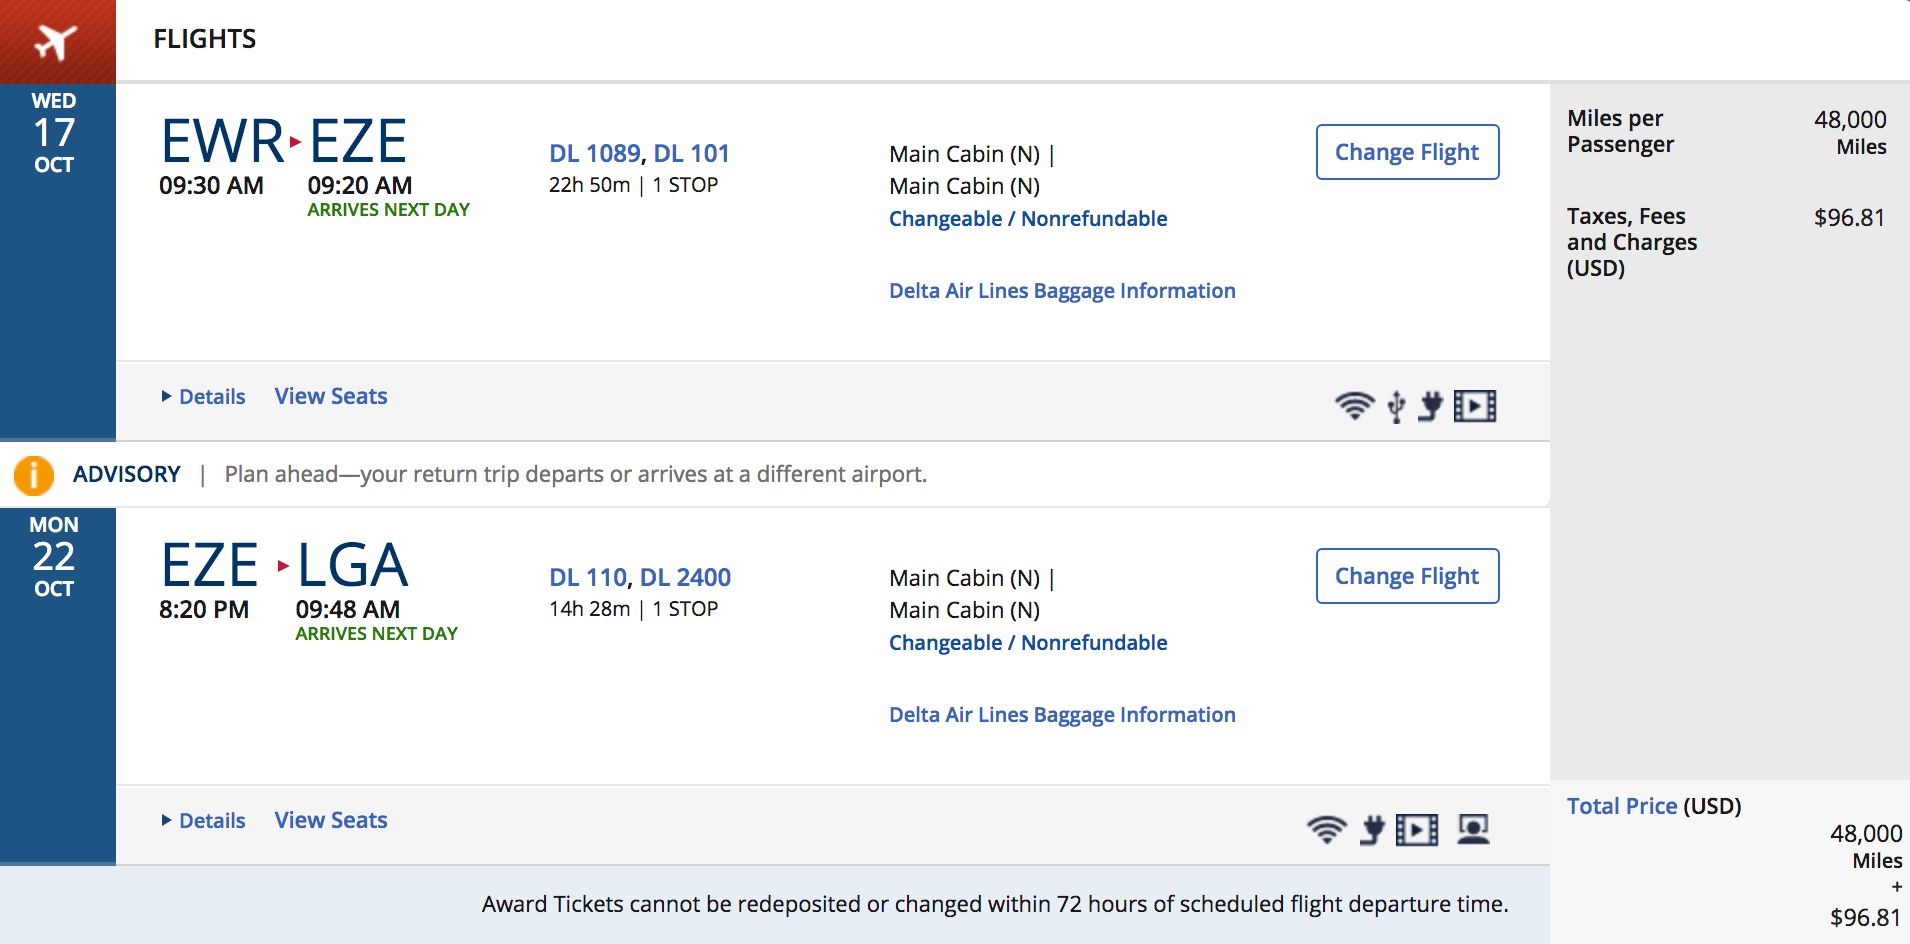The width and height of the screenshot is (1910, 944).
Task: Click power outlet icon for EWR-EZE flight
Action: click(1431, 406)
